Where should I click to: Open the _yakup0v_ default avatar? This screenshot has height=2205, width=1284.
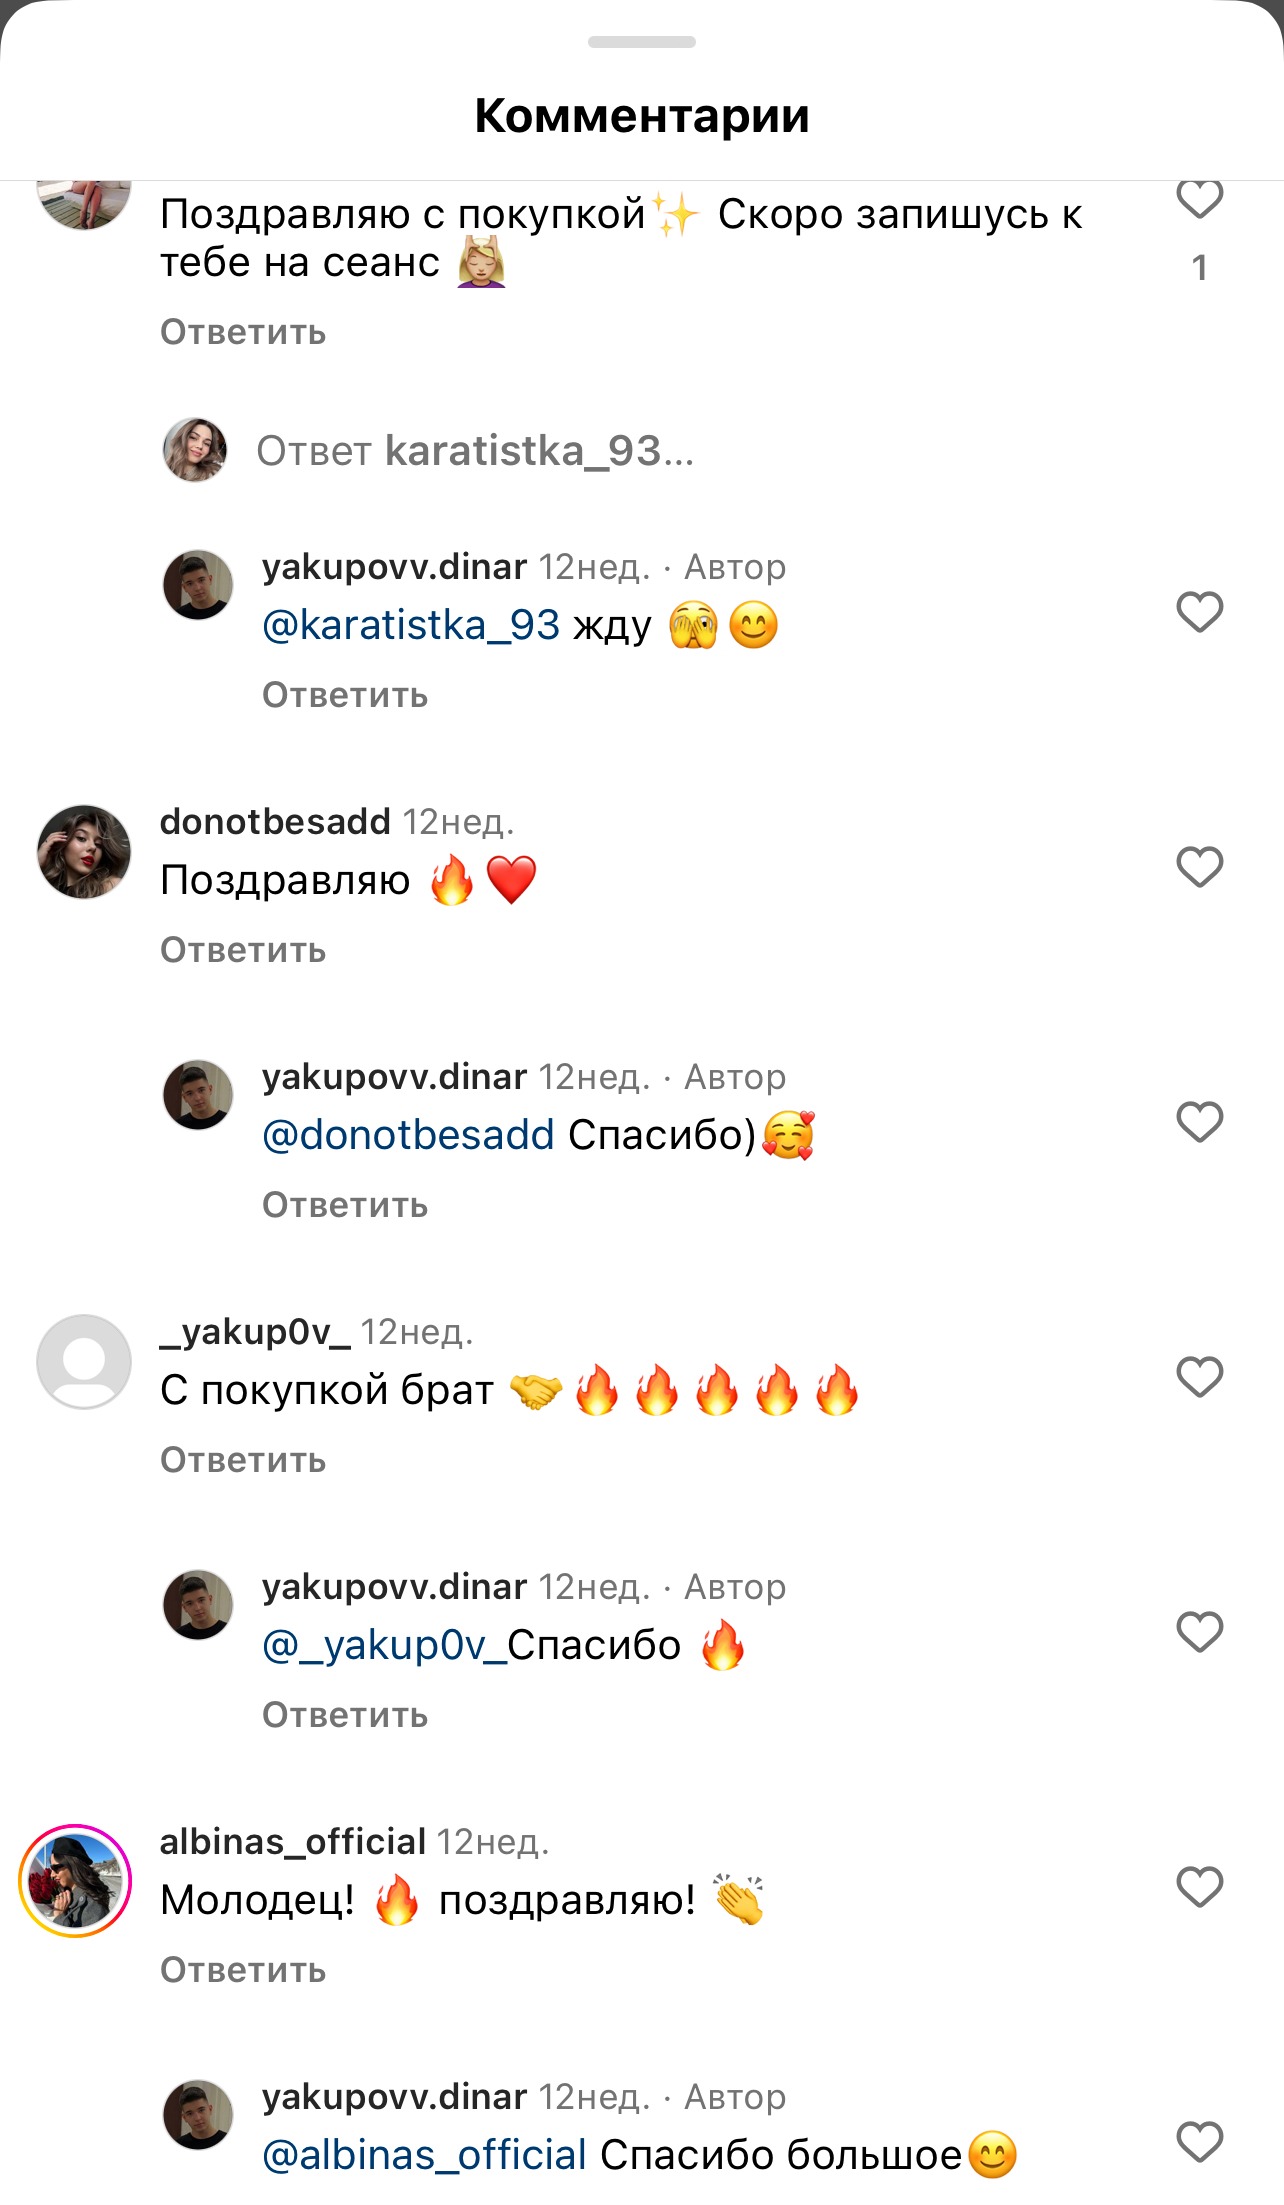(x=84, y=1362)
